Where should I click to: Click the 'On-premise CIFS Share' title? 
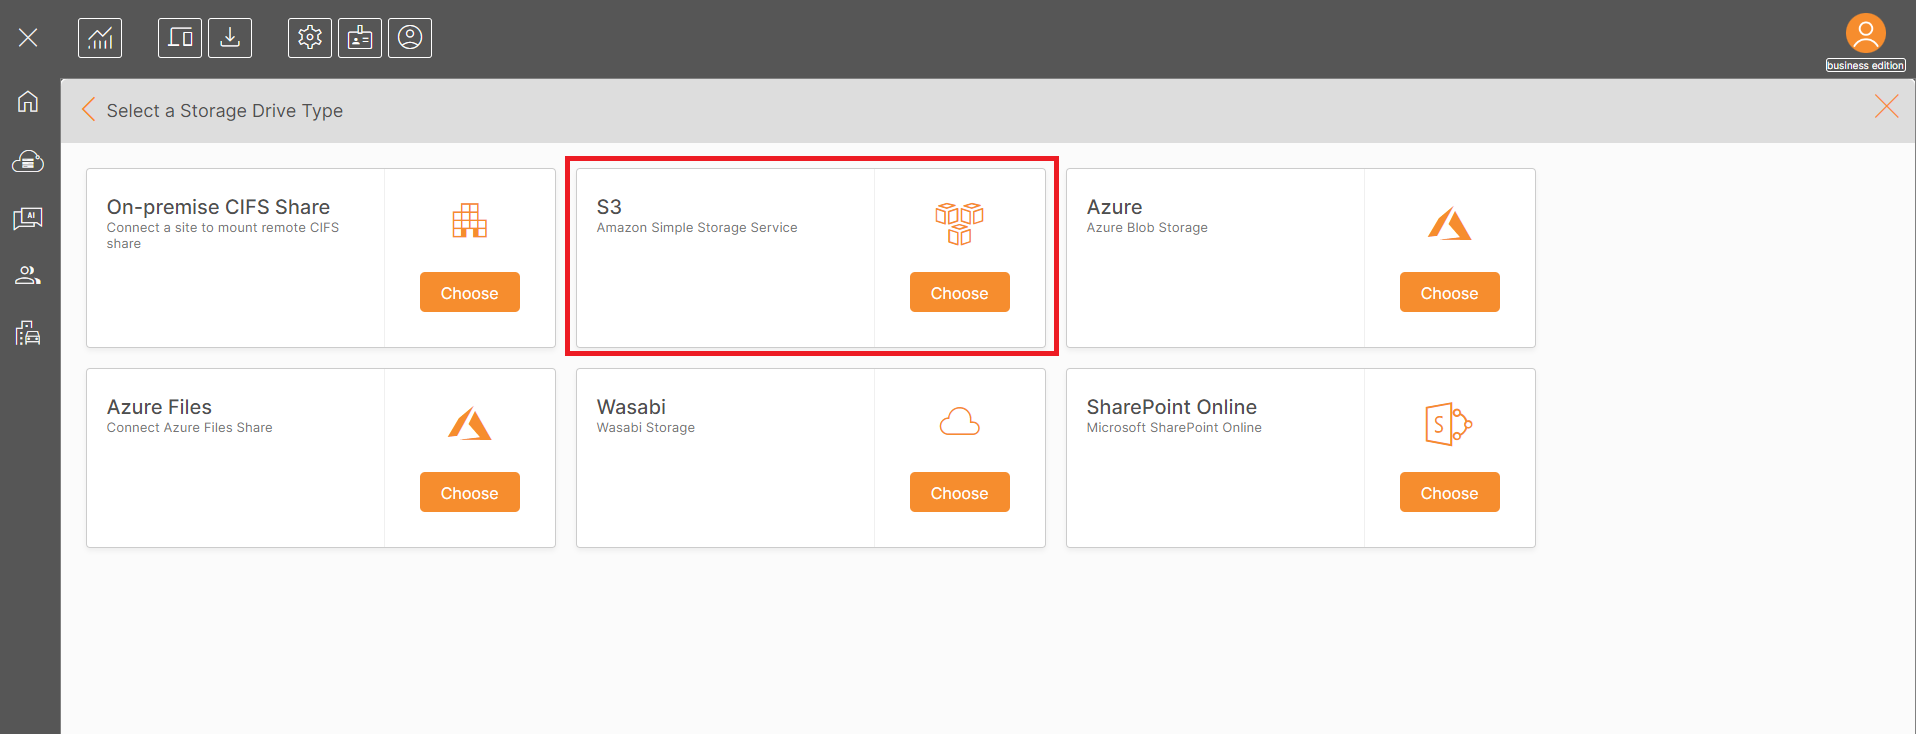218,207
